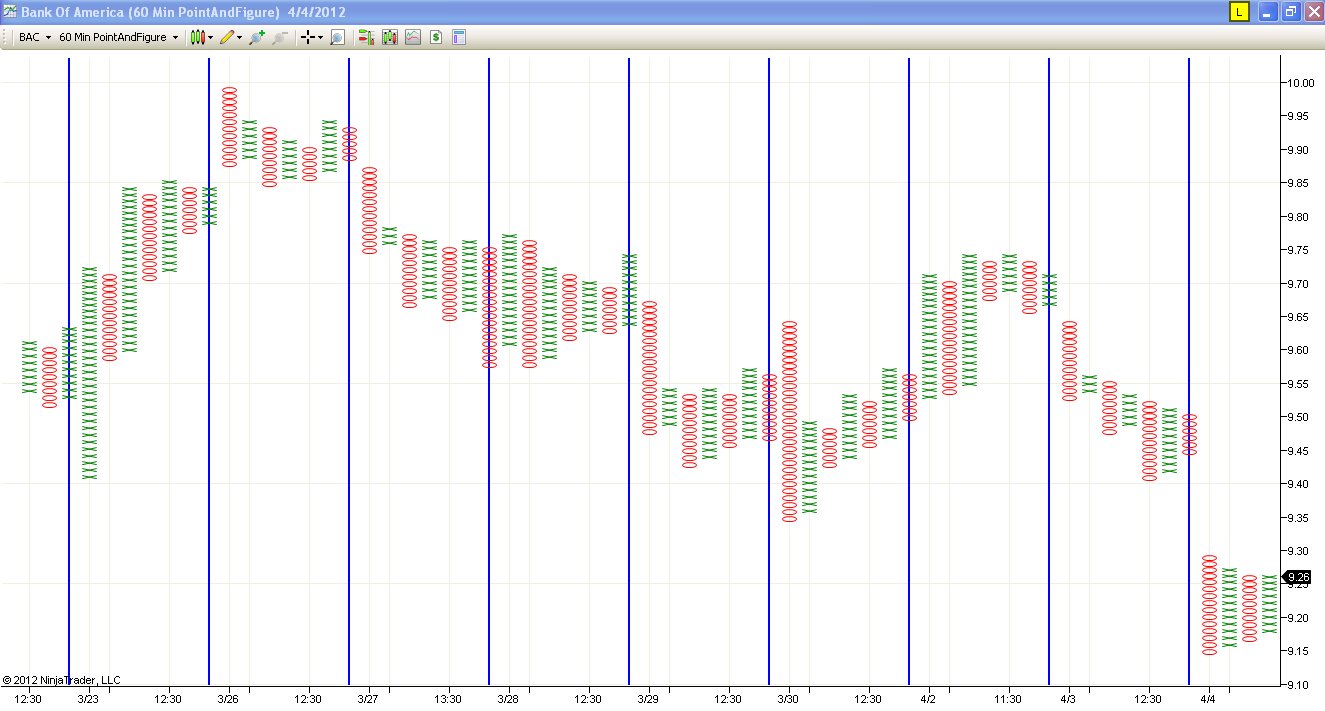This screenshot has width=1325, height=711.
Task: Click the 3/30 date label
Action: point(788,699)
